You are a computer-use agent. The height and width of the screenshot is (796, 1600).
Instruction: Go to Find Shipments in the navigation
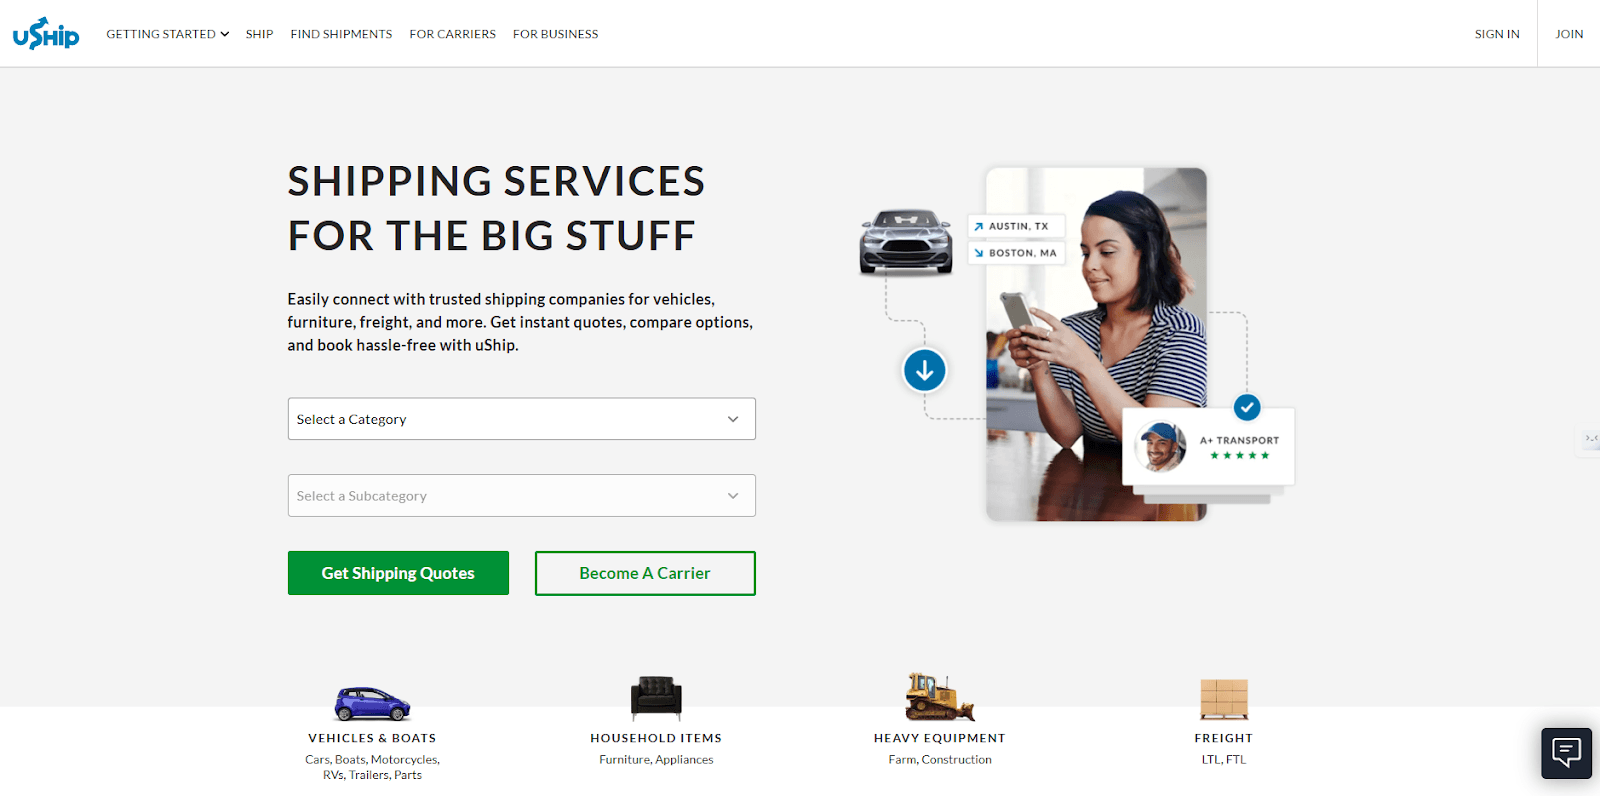point(341,34)
